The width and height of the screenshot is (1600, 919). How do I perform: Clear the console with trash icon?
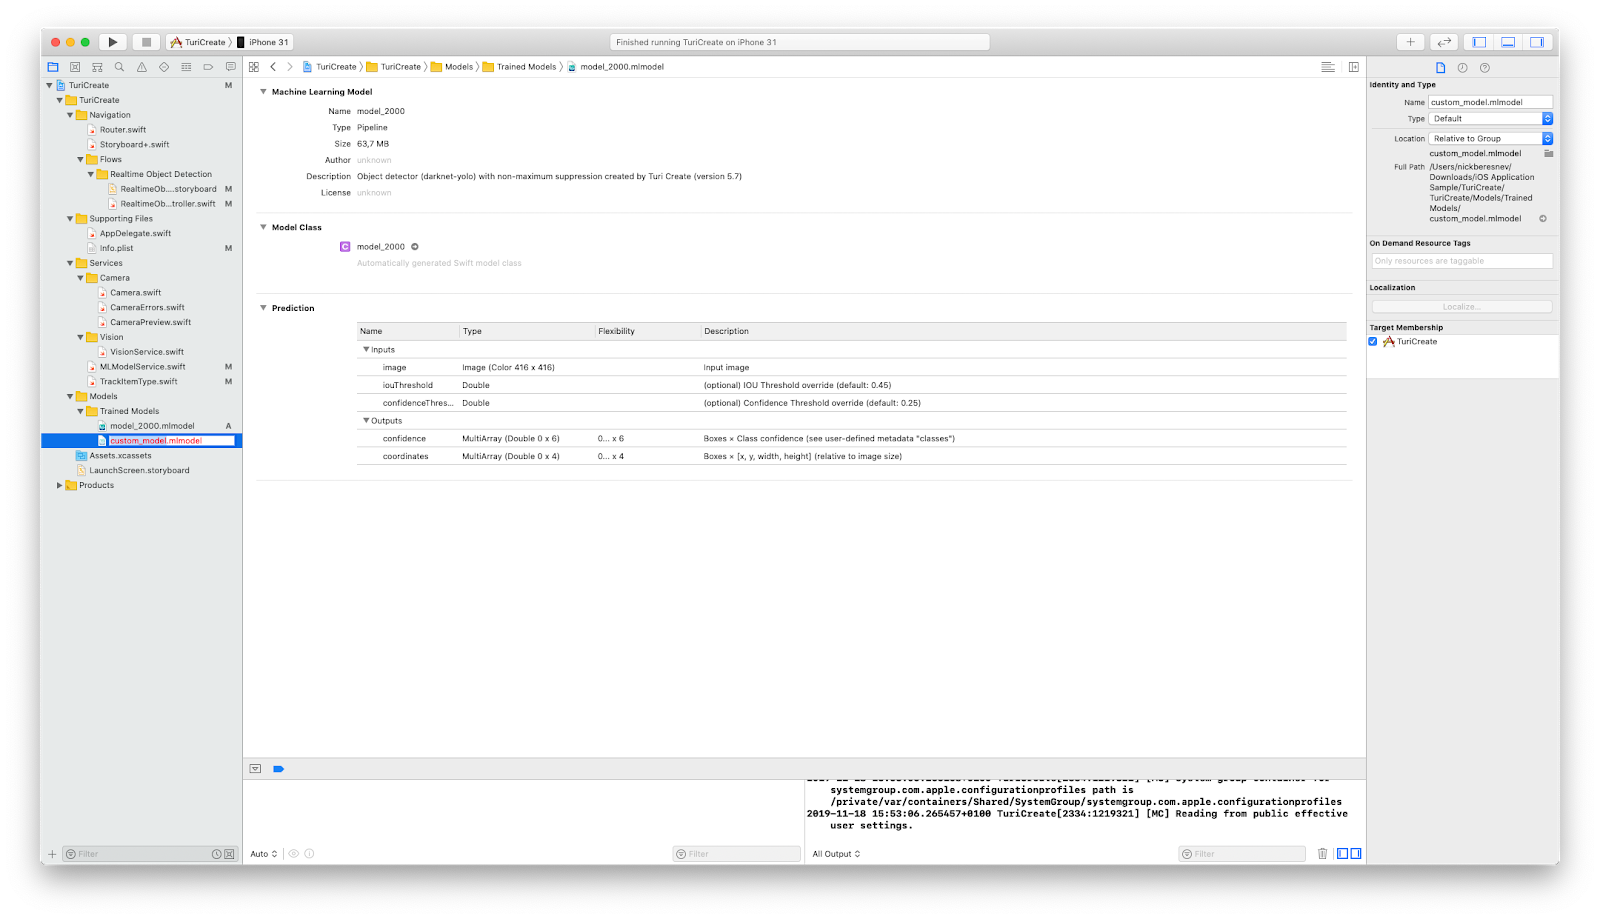click(x=1322, y=854)
